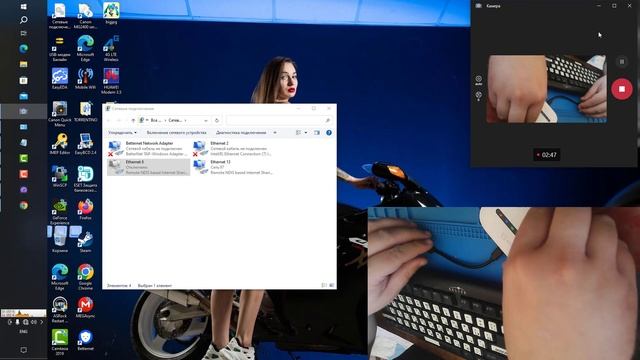Open Task View from the taskbar
The width and height of the screenshot is (640, 360).
tap(24, 33)
